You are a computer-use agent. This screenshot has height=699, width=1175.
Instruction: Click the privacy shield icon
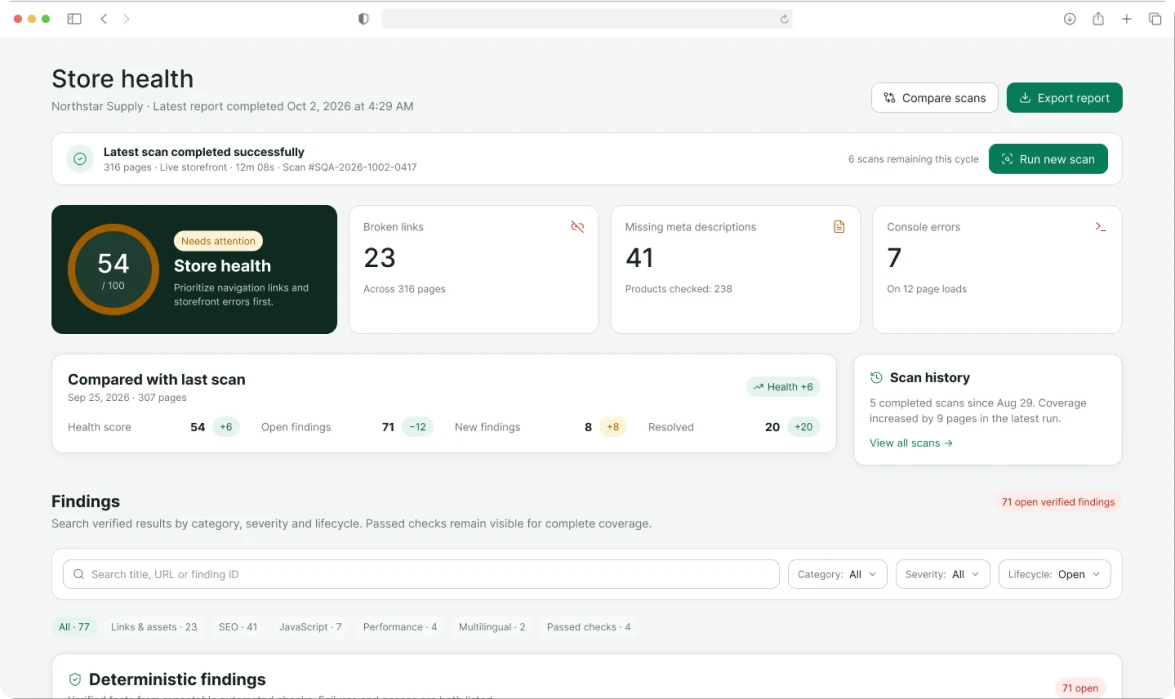(x=363, y=19)
